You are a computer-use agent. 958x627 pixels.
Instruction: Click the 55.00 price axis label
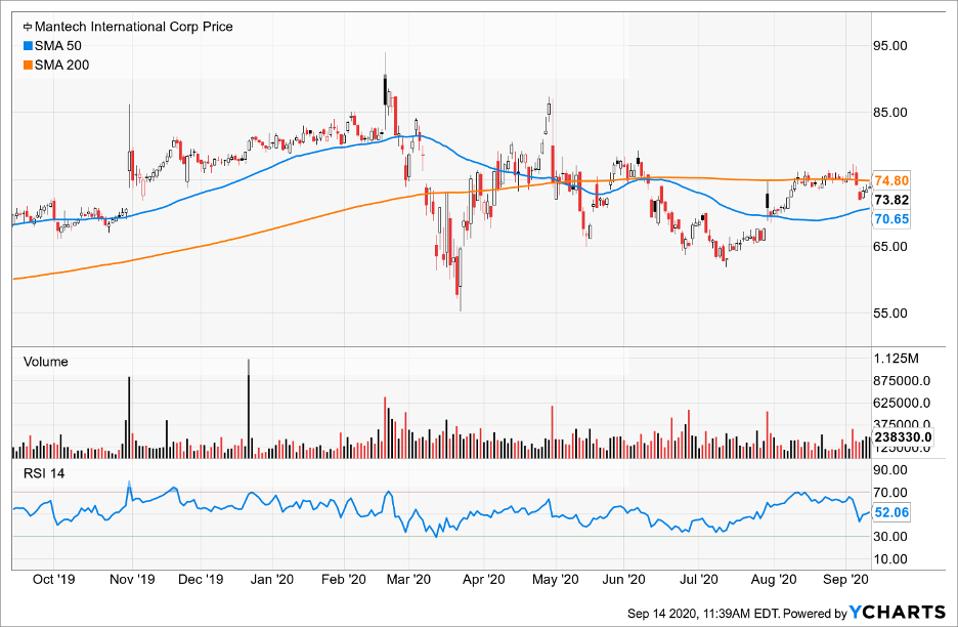(892, 313)
